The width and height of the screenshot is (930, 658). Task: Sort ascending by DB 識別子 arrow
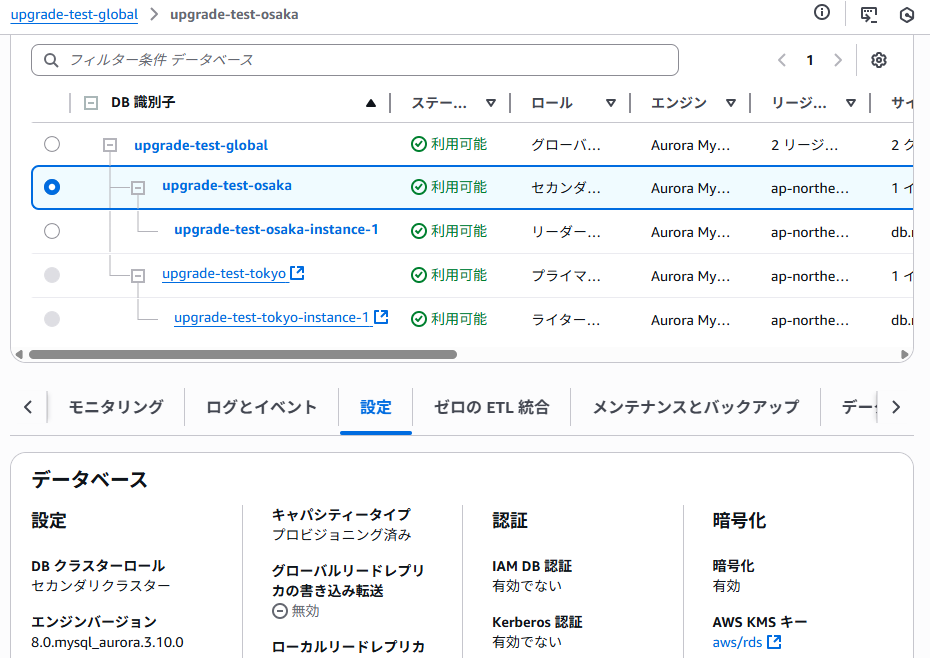[x=371, y=103]
